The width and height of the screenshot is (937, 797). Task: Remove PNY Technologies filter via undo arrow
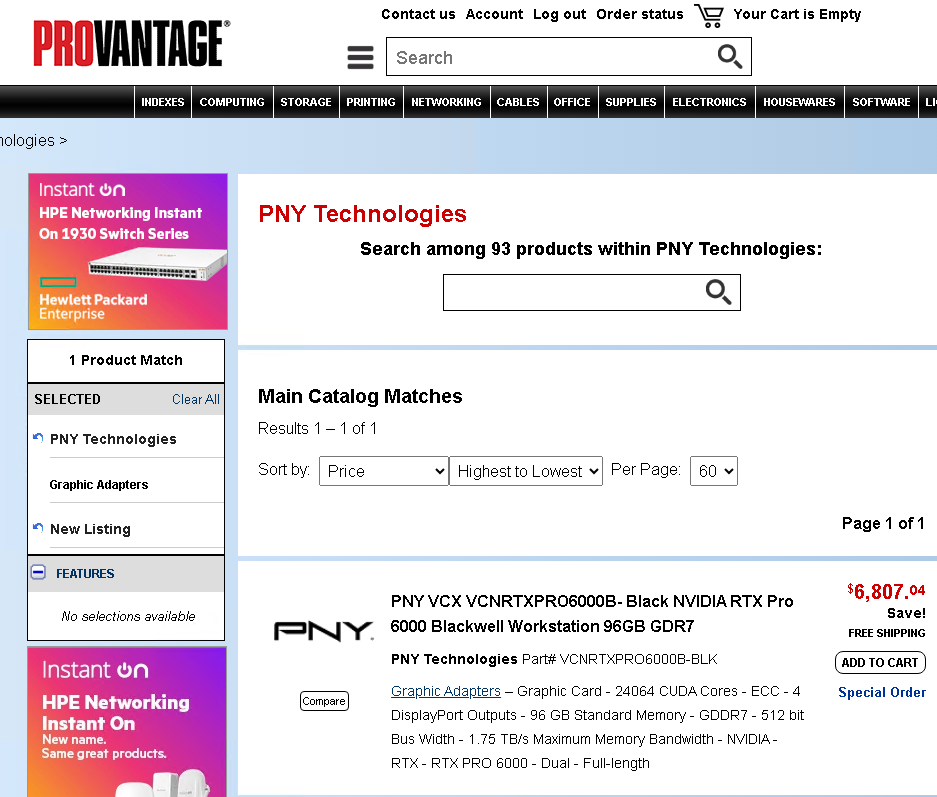coord(38,438)
